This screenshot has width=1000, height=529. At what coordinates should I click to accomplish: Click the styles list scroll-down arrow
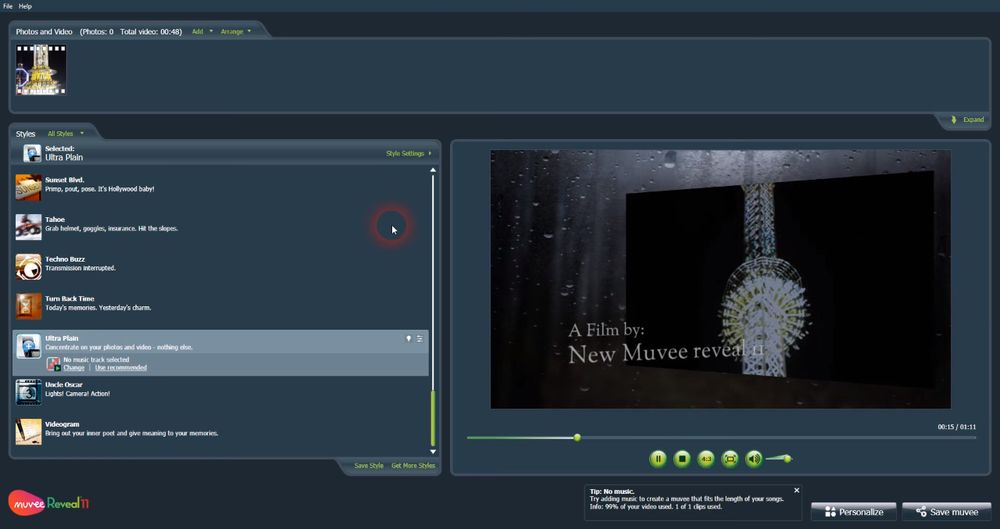point(433,452)
